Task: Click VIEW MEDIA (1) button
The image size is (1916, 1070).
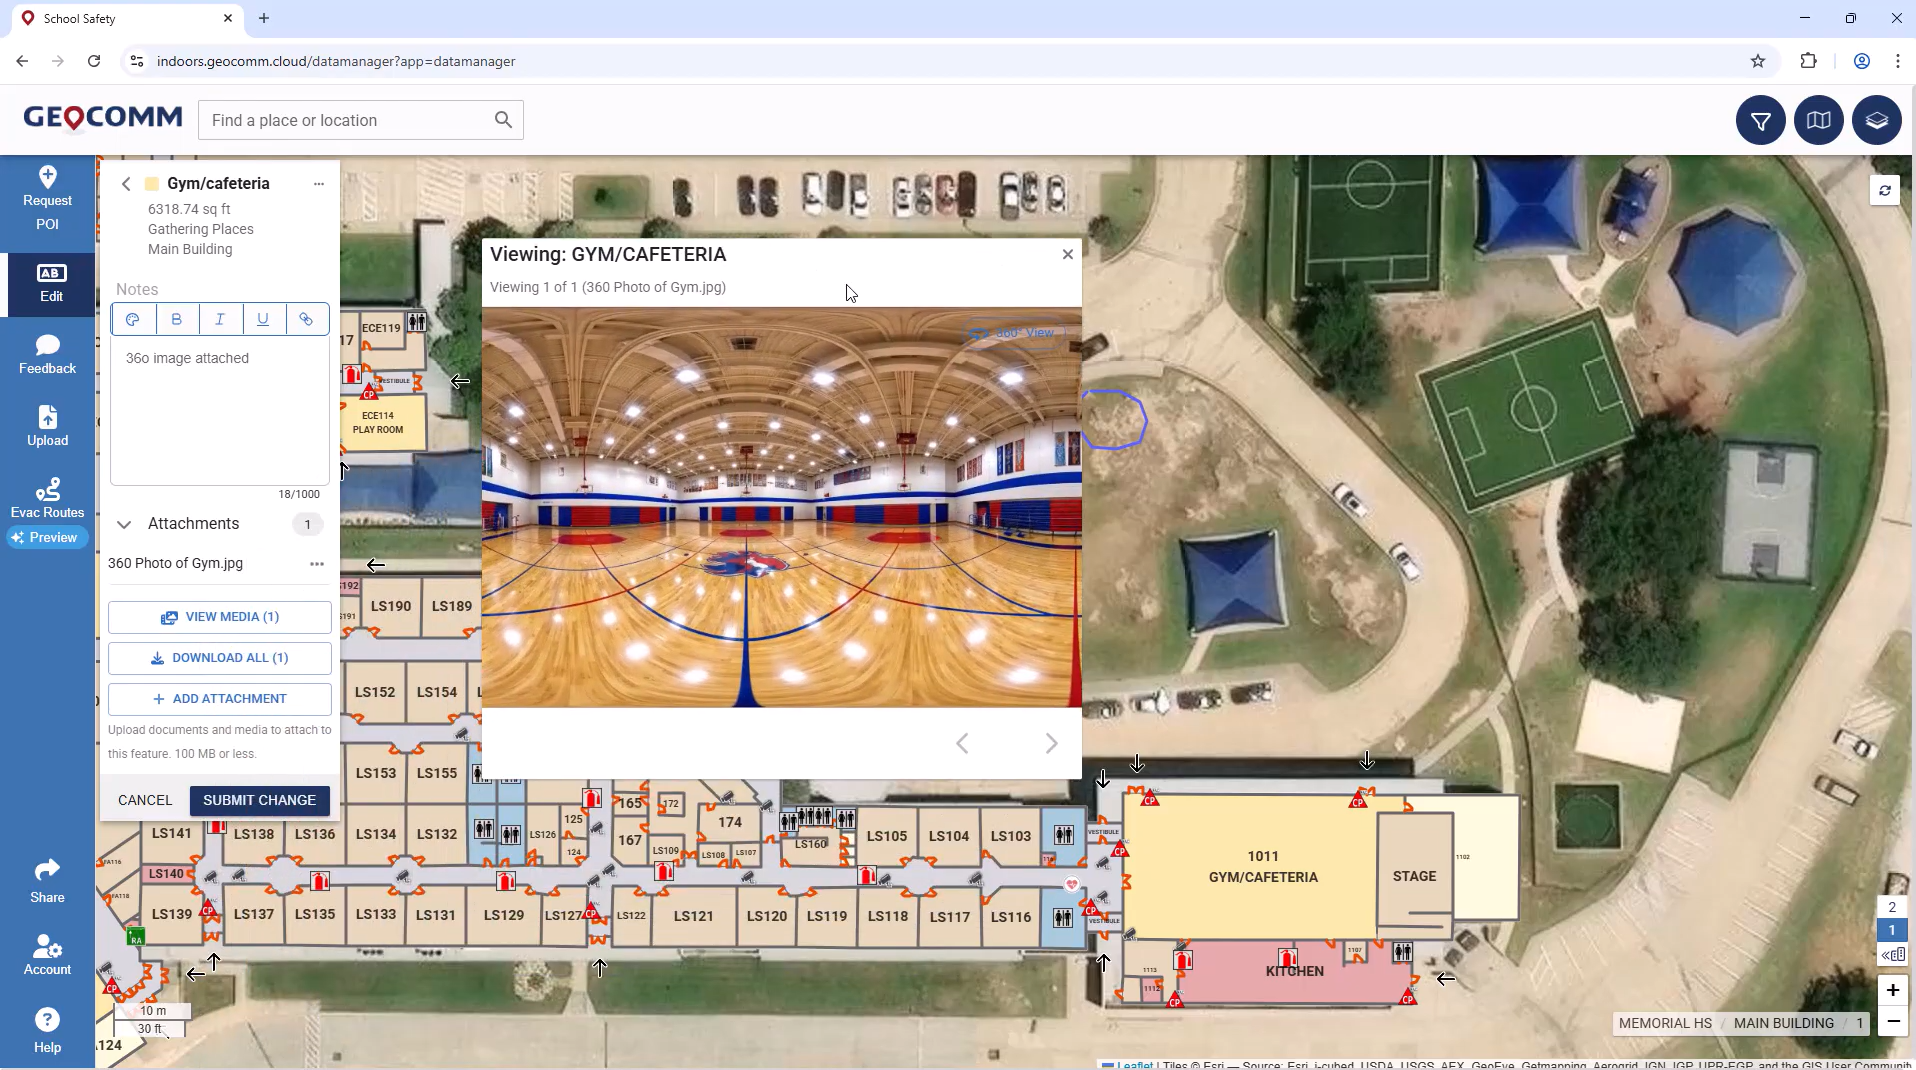Action: (219, 617)
